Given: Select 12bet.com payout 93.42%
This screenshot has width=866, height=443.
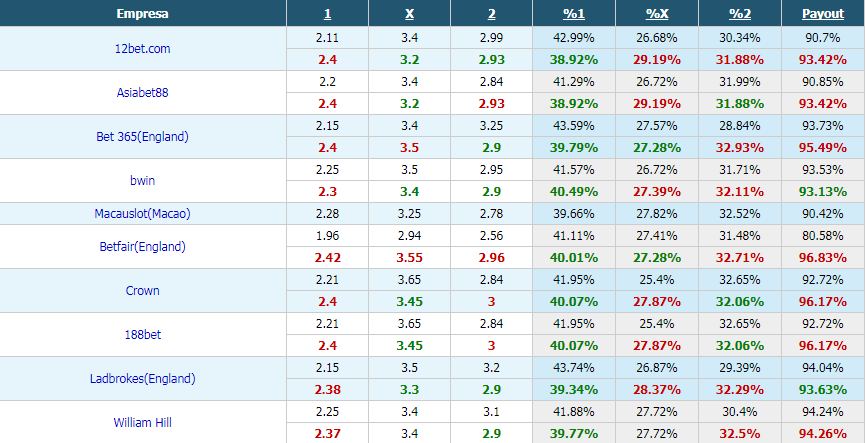Looking at the screenshot, I should point(823,60).
